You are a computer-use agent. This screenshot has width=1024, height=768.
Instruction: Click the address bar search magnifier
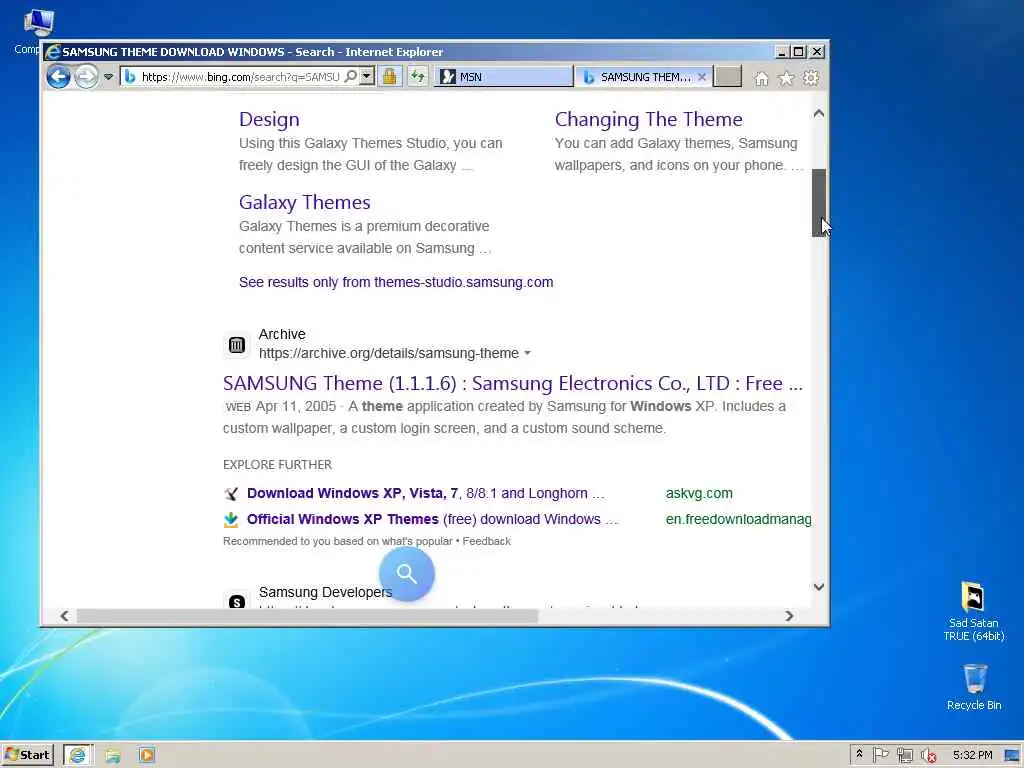pos(351,76)
